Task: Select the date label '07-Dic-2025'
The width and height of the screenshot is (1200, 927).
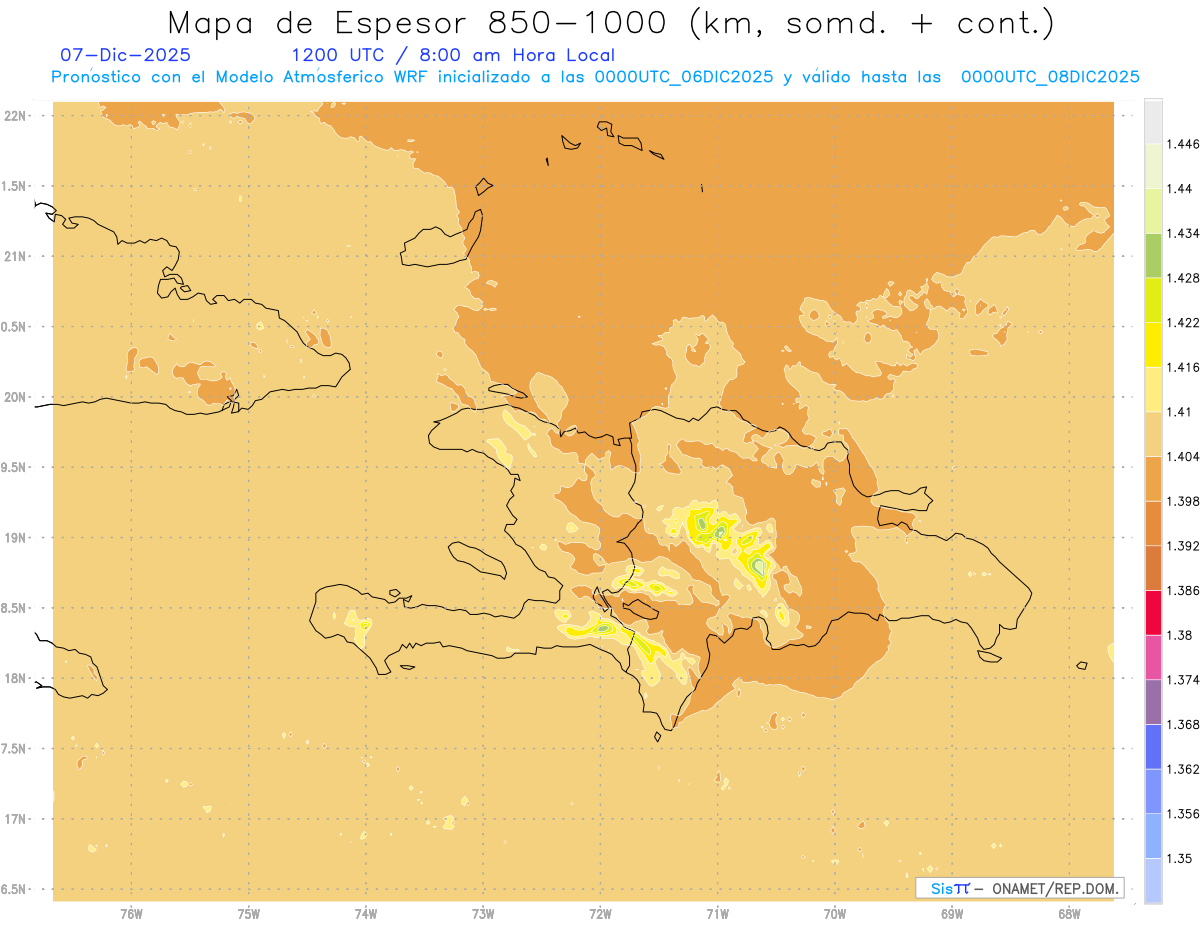Action: click(125, 55)
